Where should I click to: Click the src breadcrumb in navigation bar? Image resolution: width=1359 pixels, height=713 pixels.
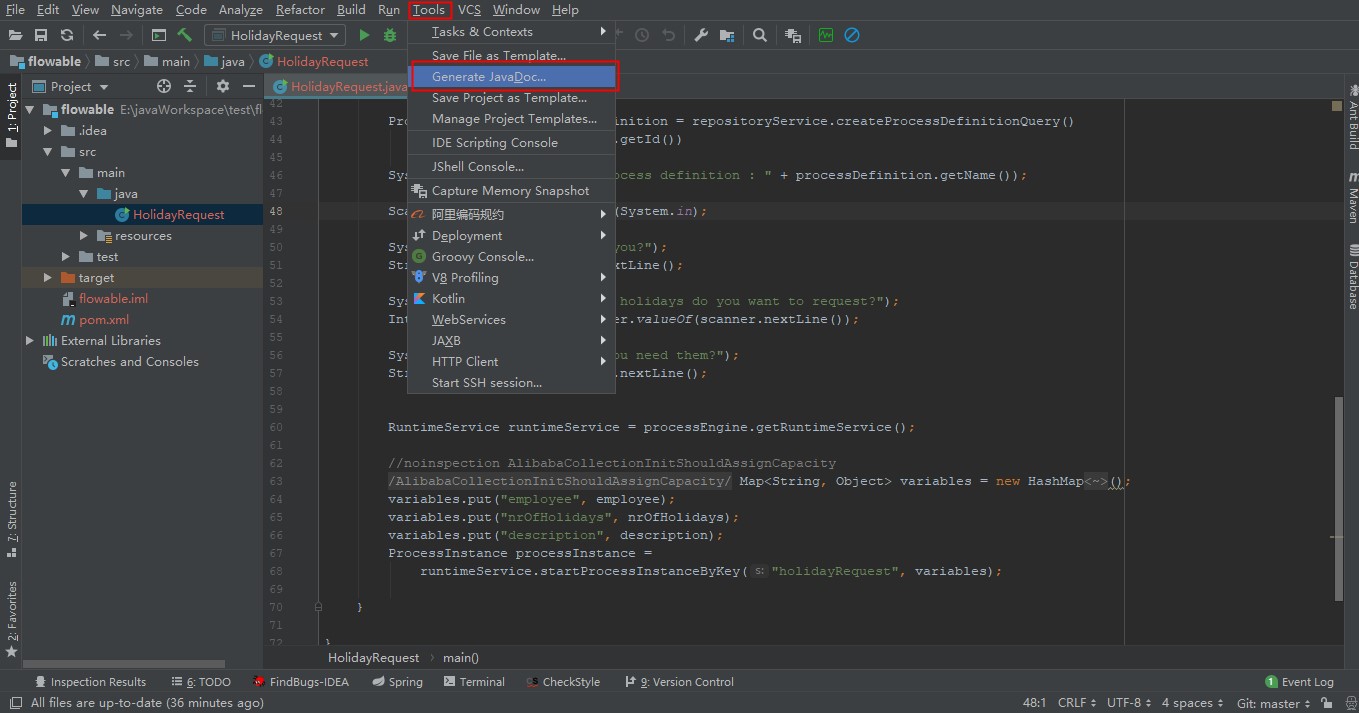121,62
